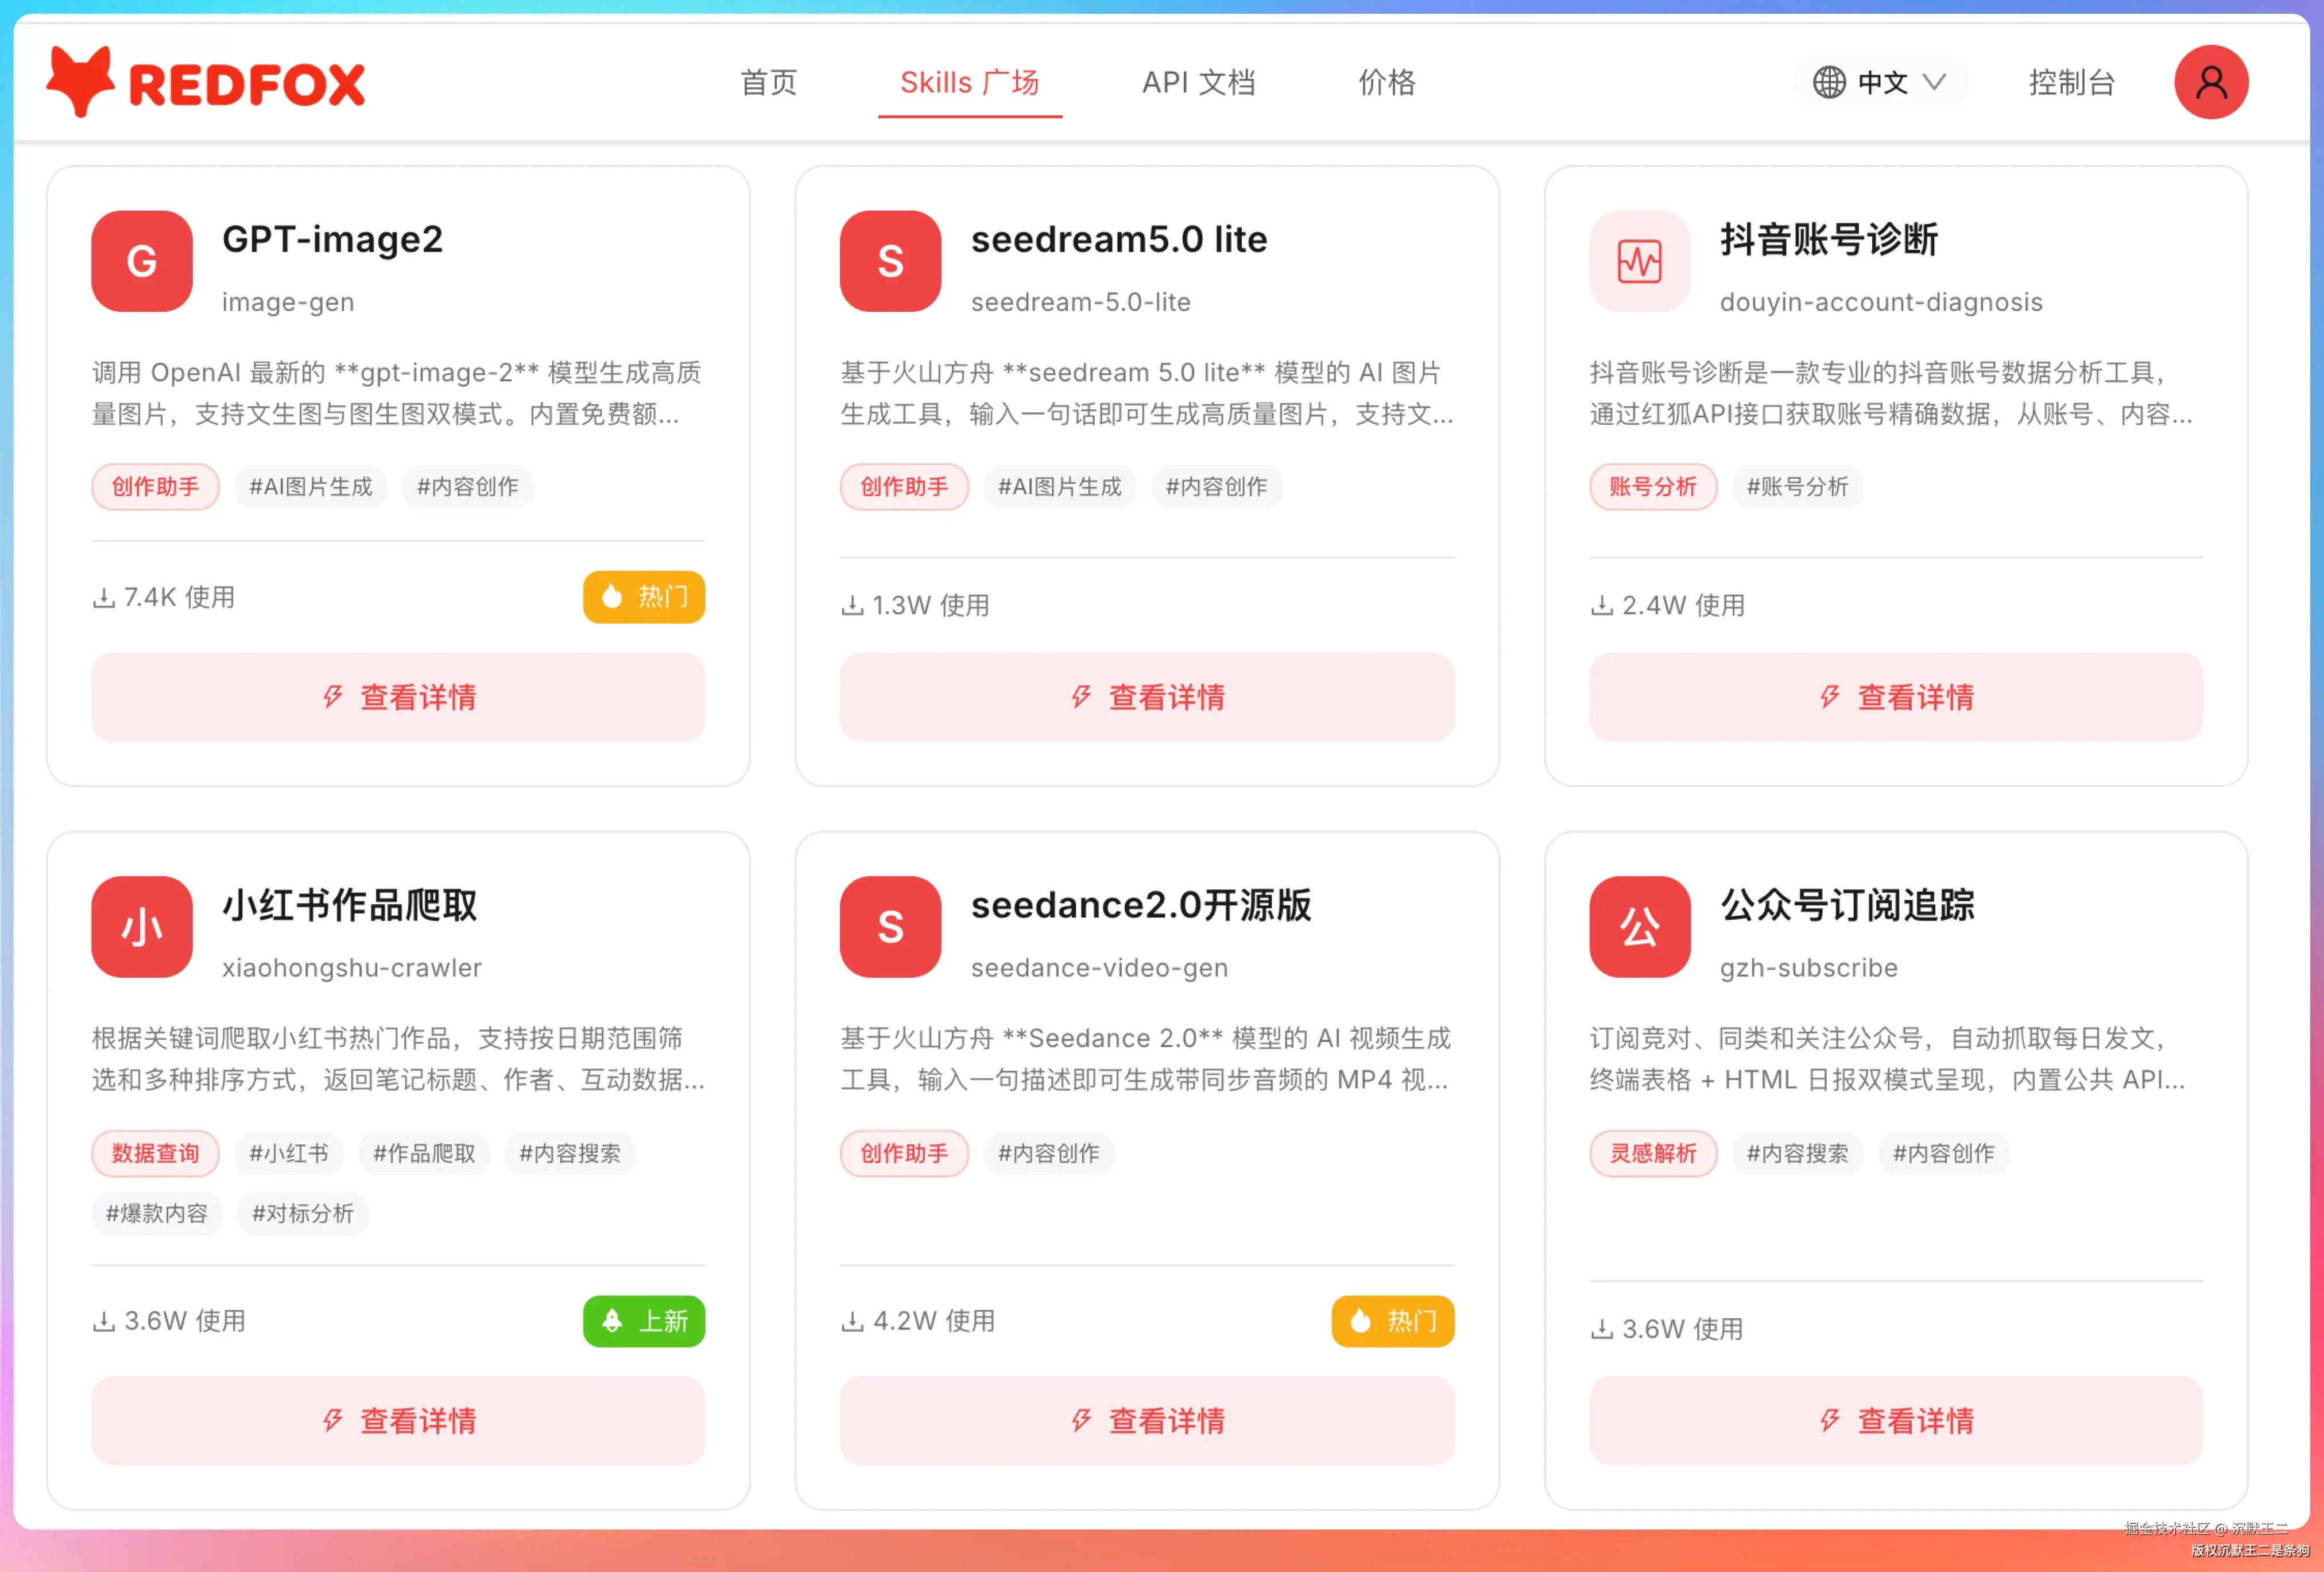
Task: Click the seedance-video-gen slug text
Action: (x=1099, y=968)
